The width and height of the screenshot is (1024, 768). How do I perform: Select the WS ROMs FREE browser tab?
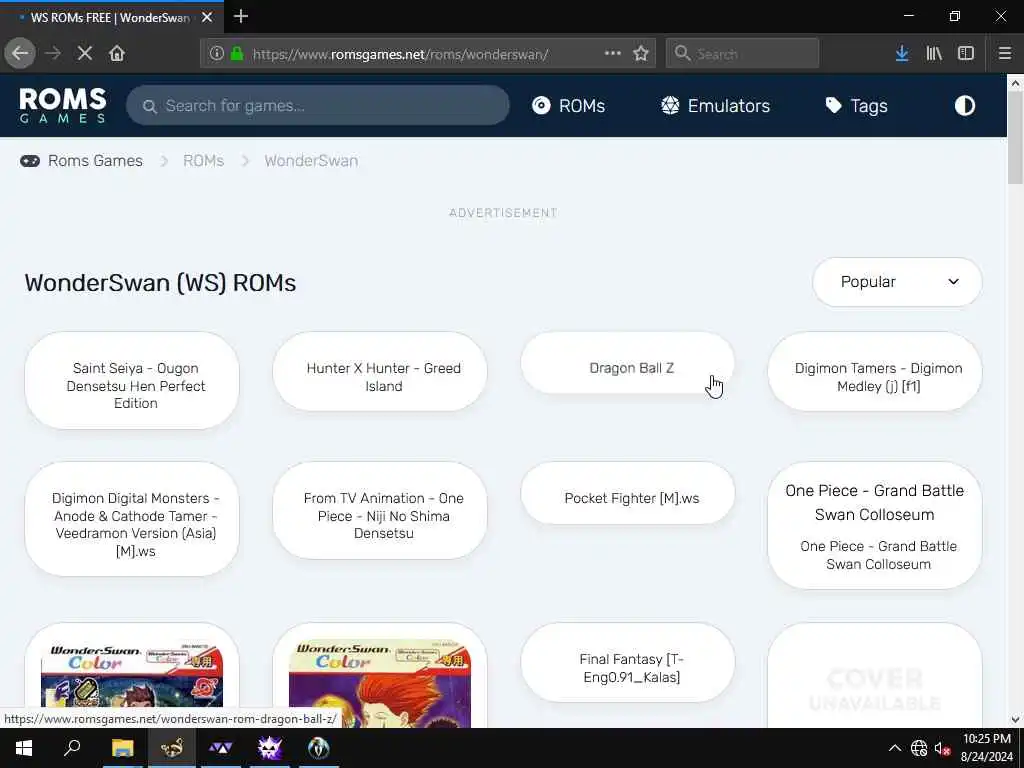112,18
